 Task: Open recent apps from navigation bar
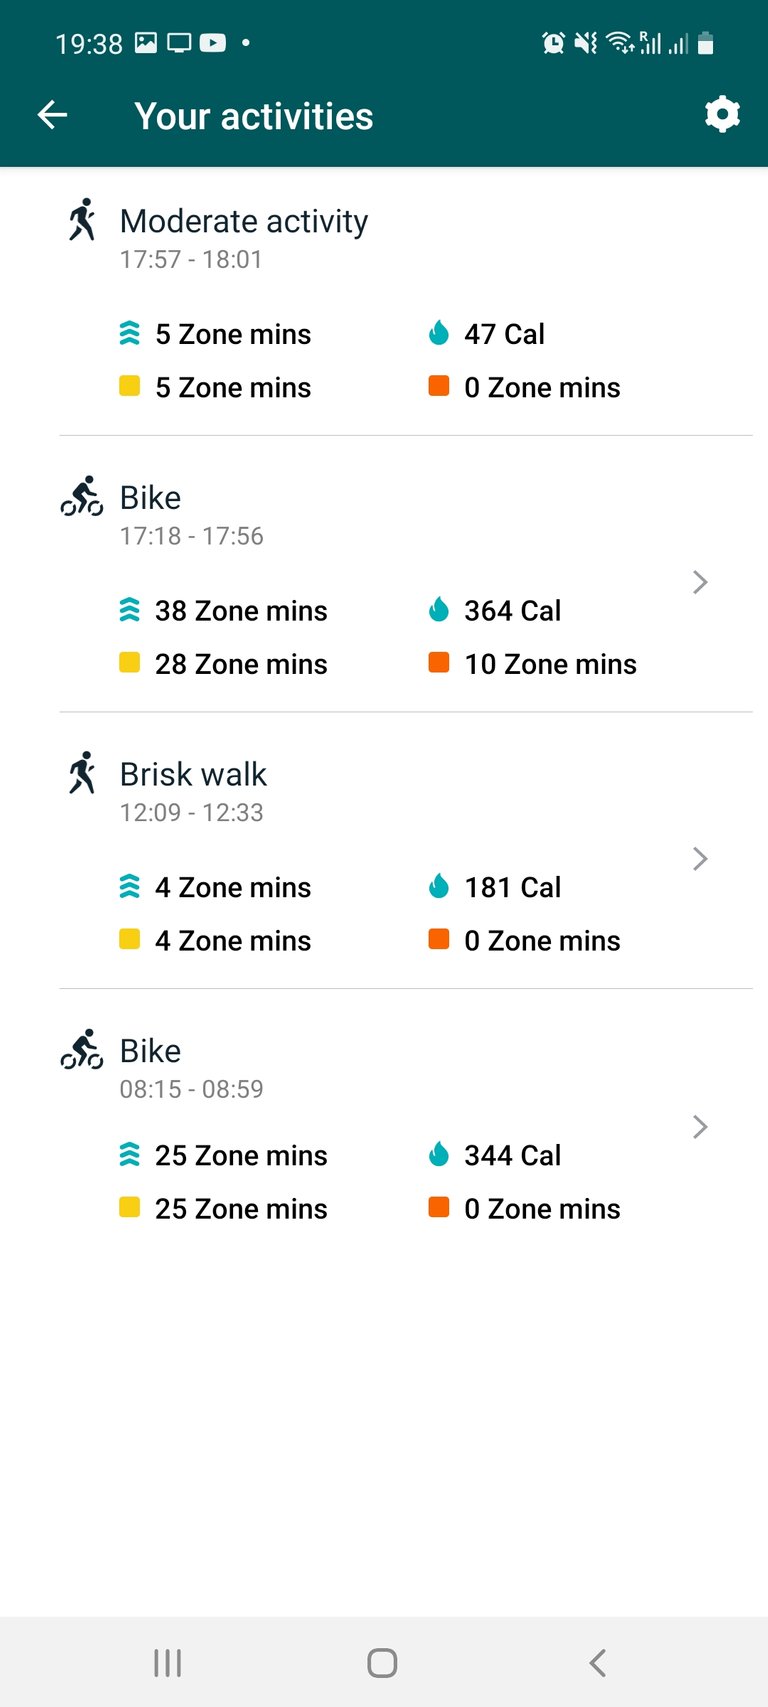tap(167, 1663)
